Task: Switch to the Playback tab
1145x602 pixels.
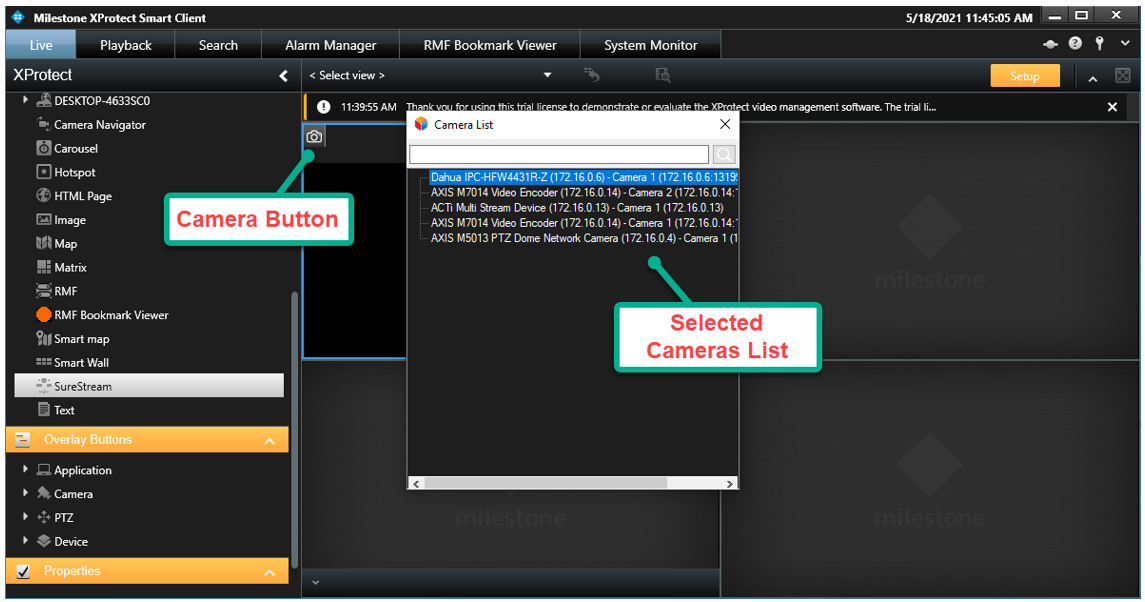Action: tap(126, 45)
